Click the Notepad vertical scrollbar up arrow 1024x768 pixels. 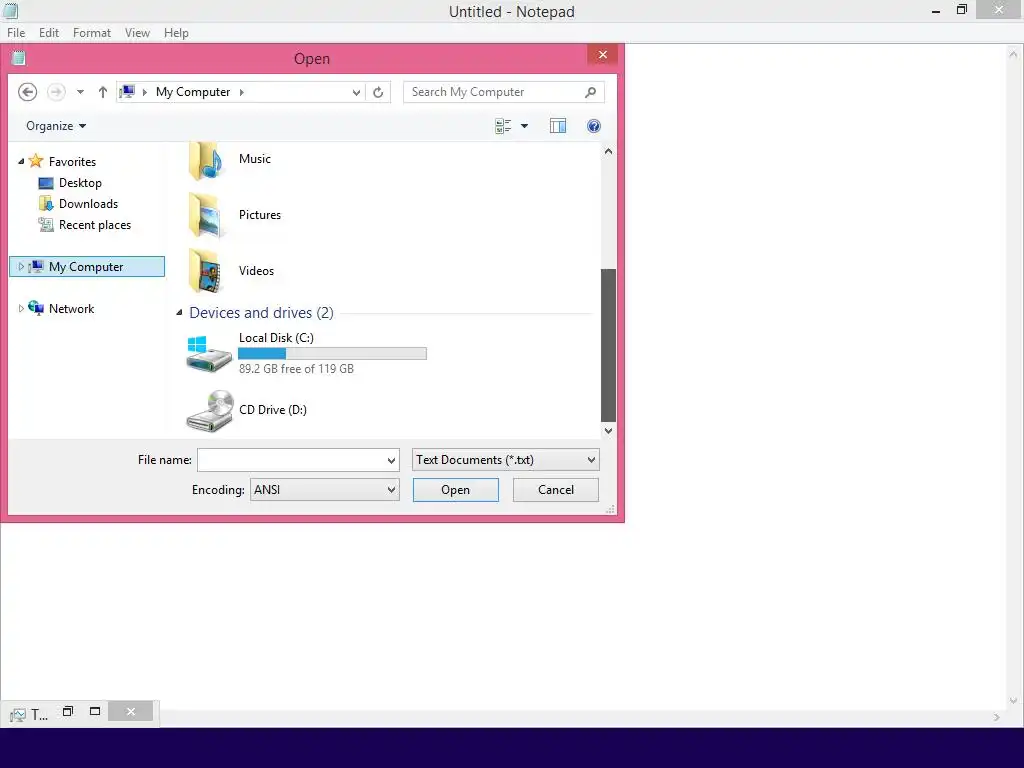click(x=1014, y=55)
